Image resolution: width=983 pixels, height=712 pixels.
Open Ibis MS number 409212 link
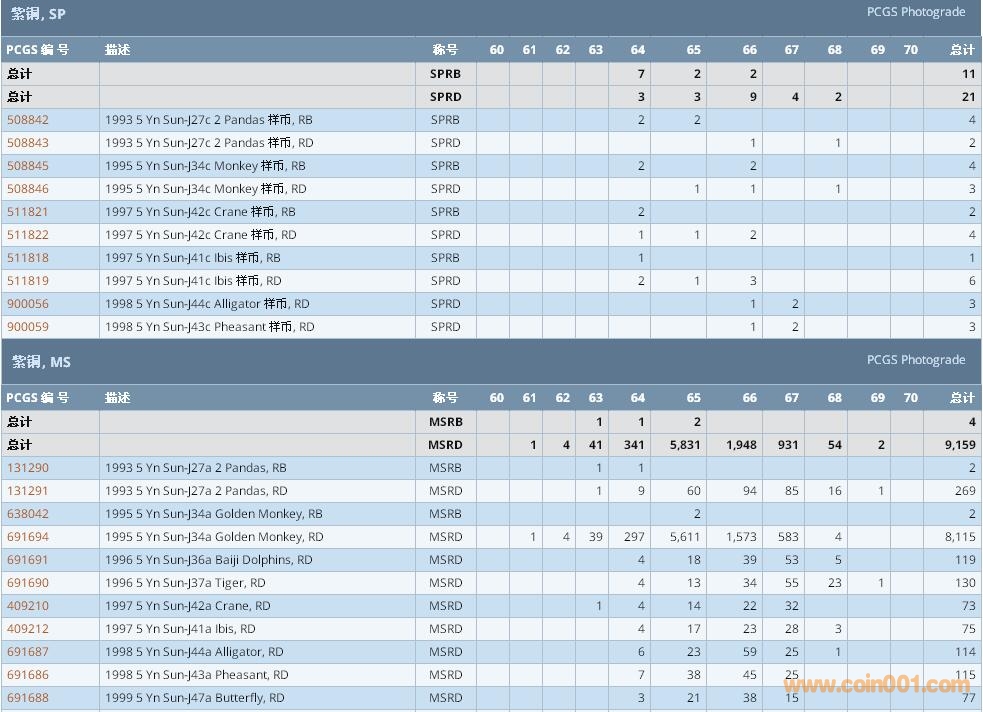[28, 629]
